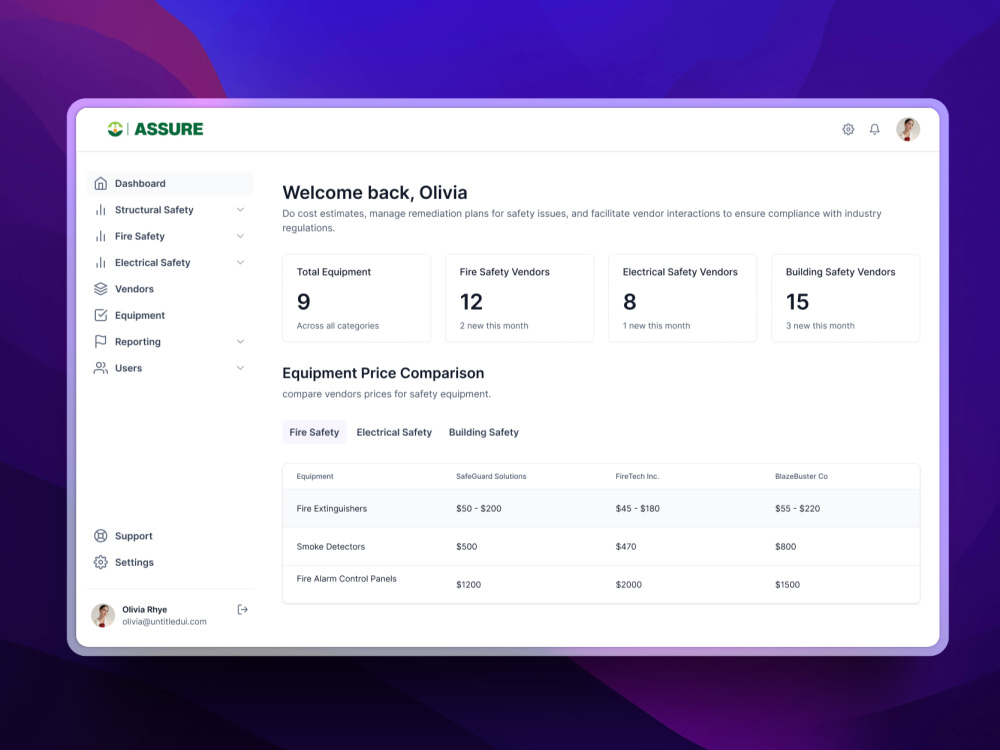Click the olivia@untitledui.com email
Screen dimensions: 1000x750
(x=165, y=622)
